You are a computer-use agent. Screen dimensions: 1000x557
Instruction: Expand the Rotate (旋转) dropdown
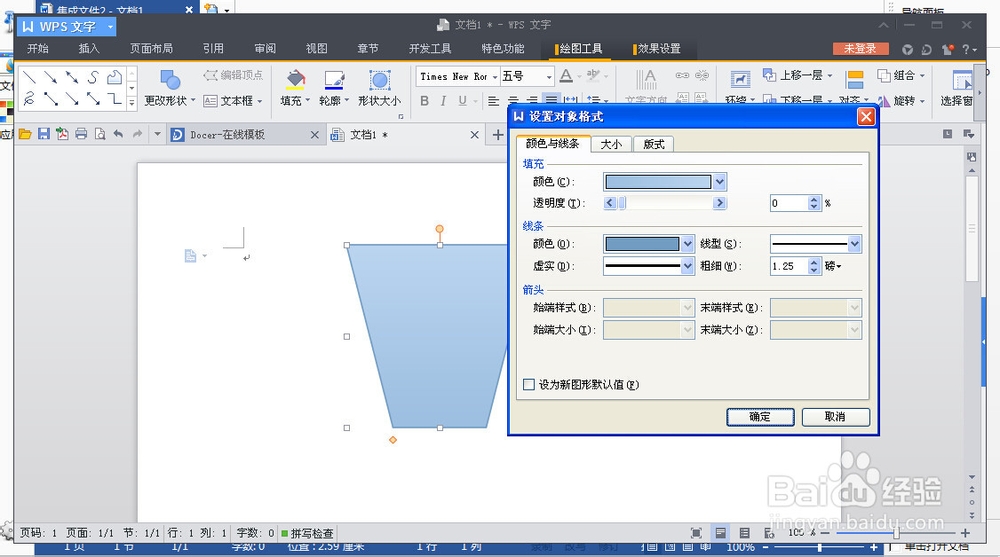tap(922, 101)
